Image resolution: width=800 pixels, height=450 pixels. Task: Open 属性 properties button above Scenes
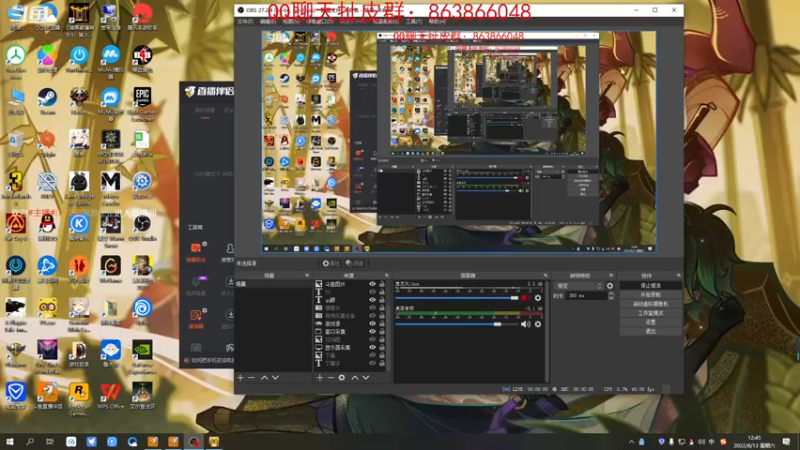331,263
